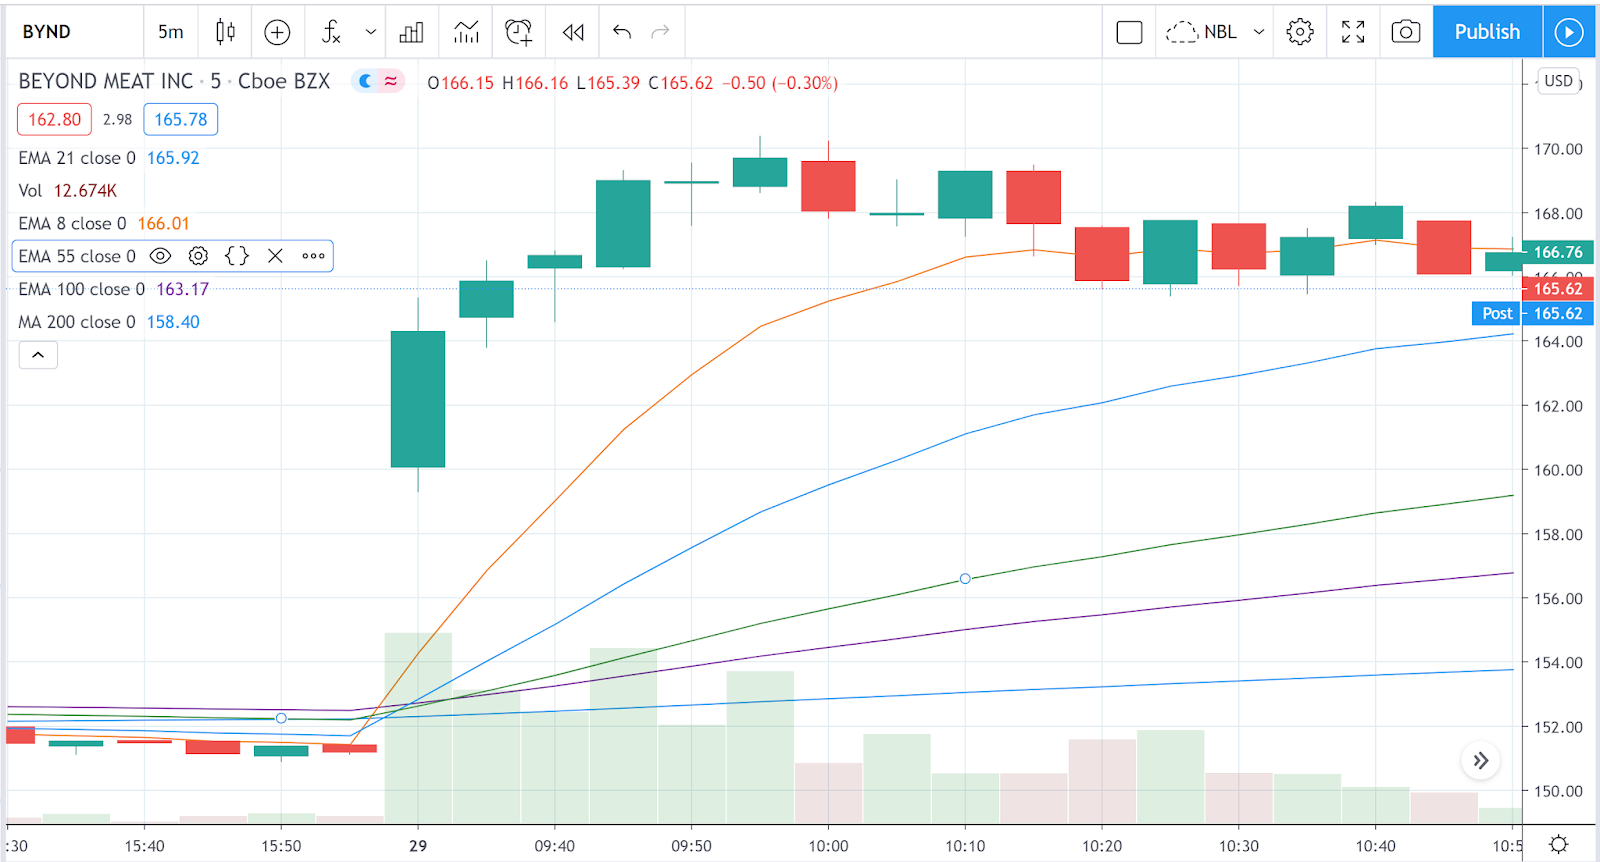Viewport: 1600px width, 862px height.
Task: Open the Indicators fx button
Action: click(x=331, y=32)
